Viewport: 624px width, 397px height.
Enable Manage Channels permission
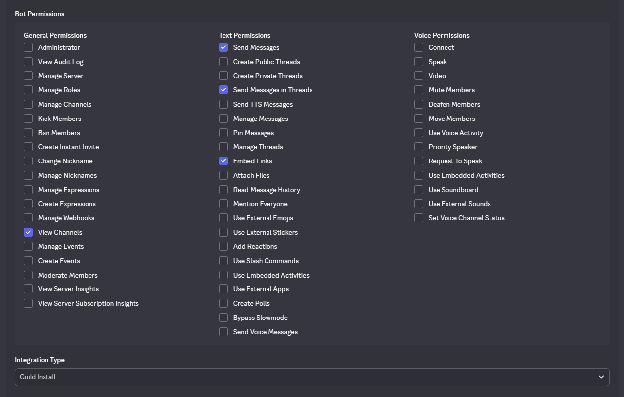(28, 104)
